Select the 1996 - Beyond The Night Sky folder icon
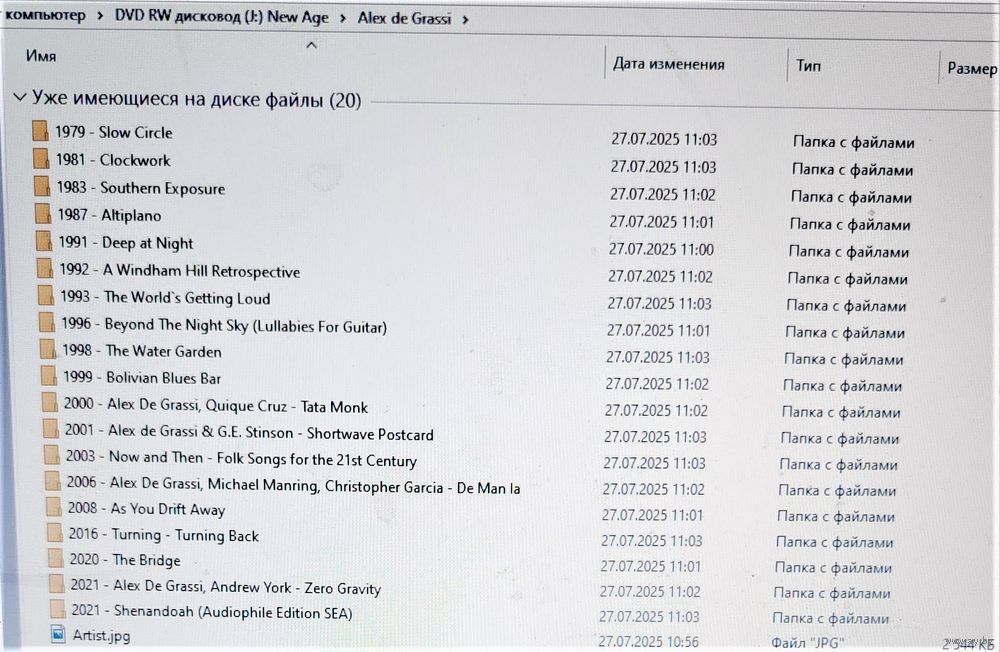 47,323
